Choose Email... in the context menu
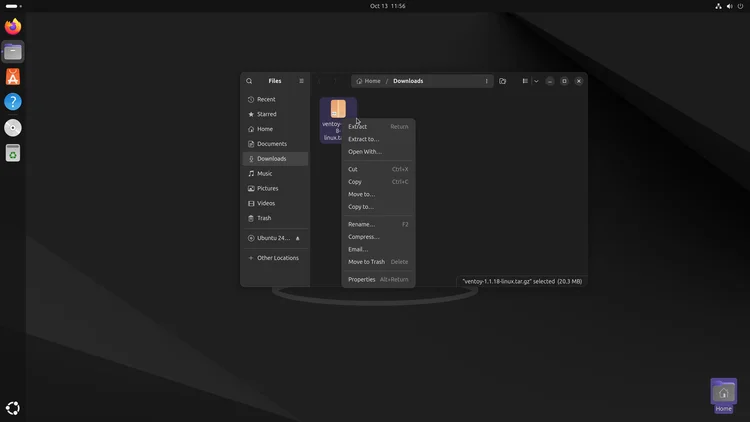Image resolution: width=750 pixels, height=422 pixels. pyautogui.click(x=378, y=249)
